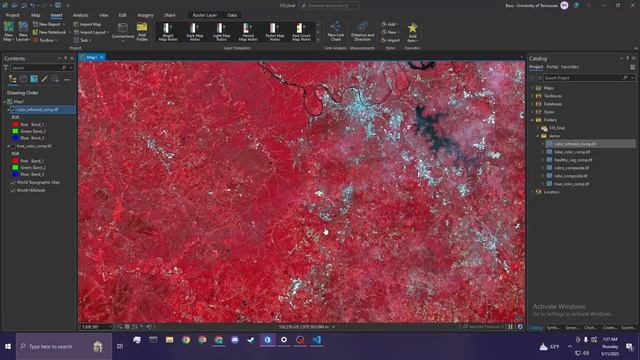
Task: Click Import Map in the ribbon
Action: (87, 24)
